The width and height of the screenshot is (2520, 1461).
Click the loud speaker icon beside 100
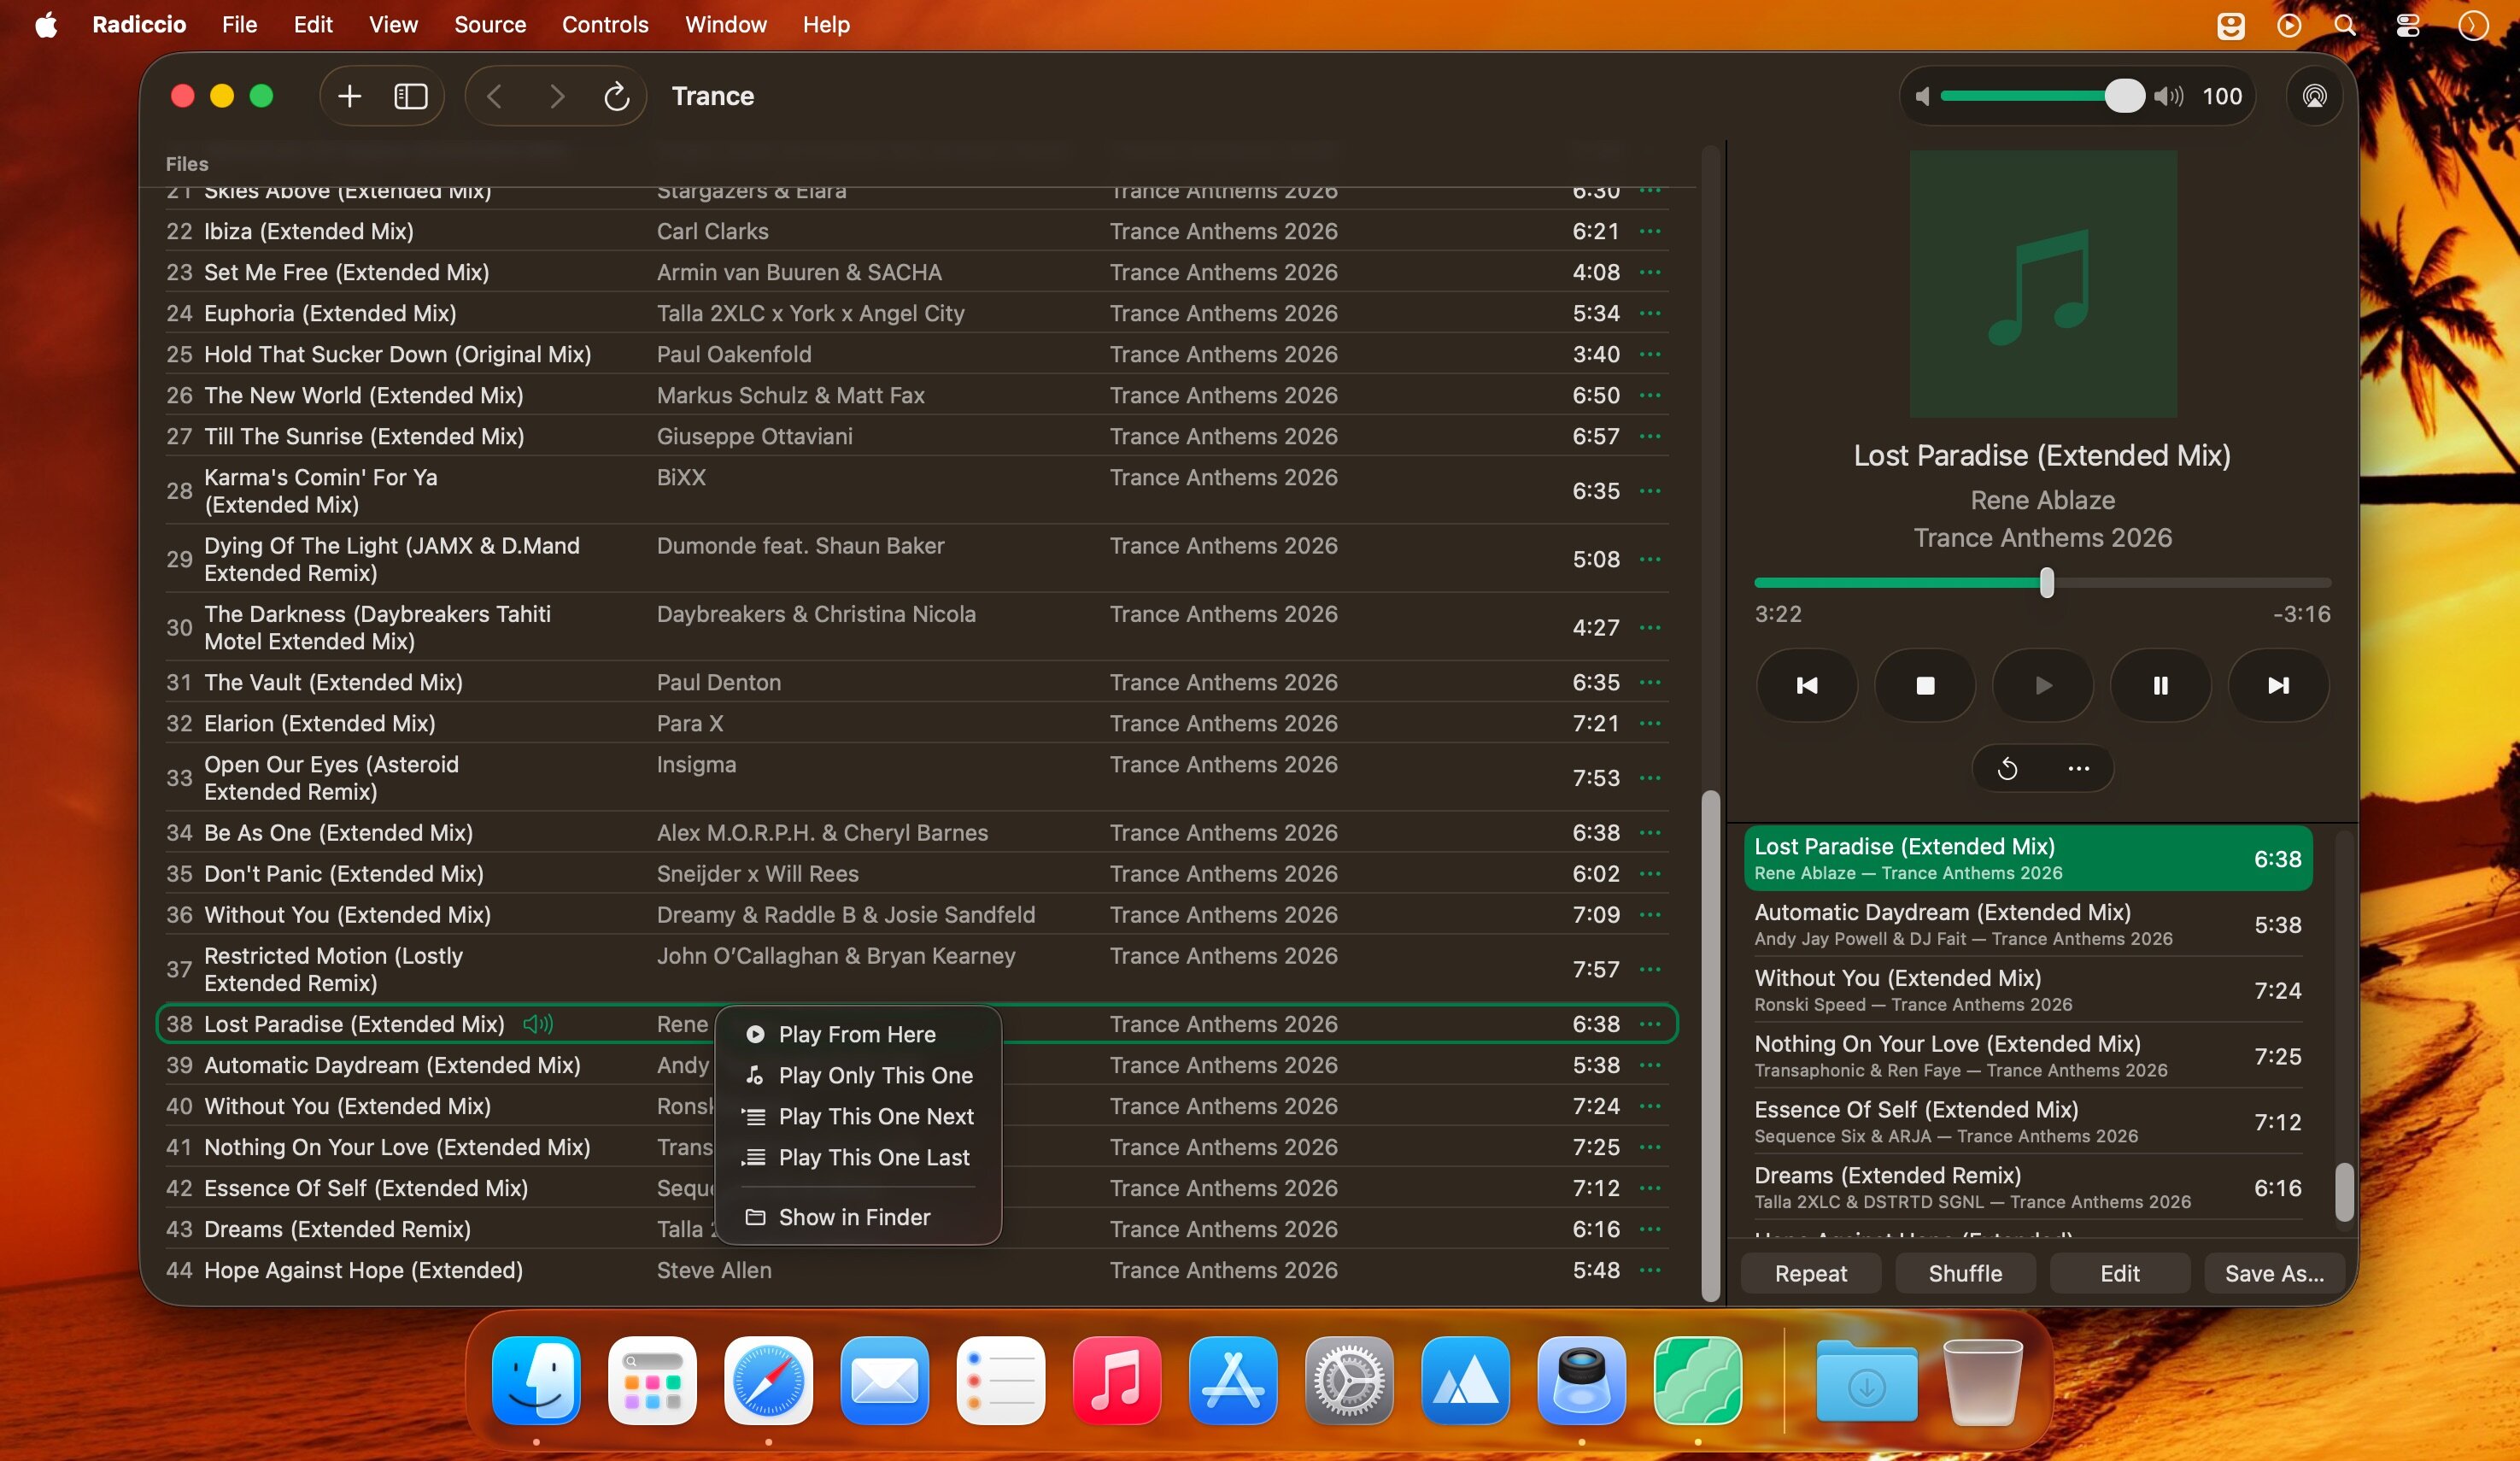pos(2168,96)
